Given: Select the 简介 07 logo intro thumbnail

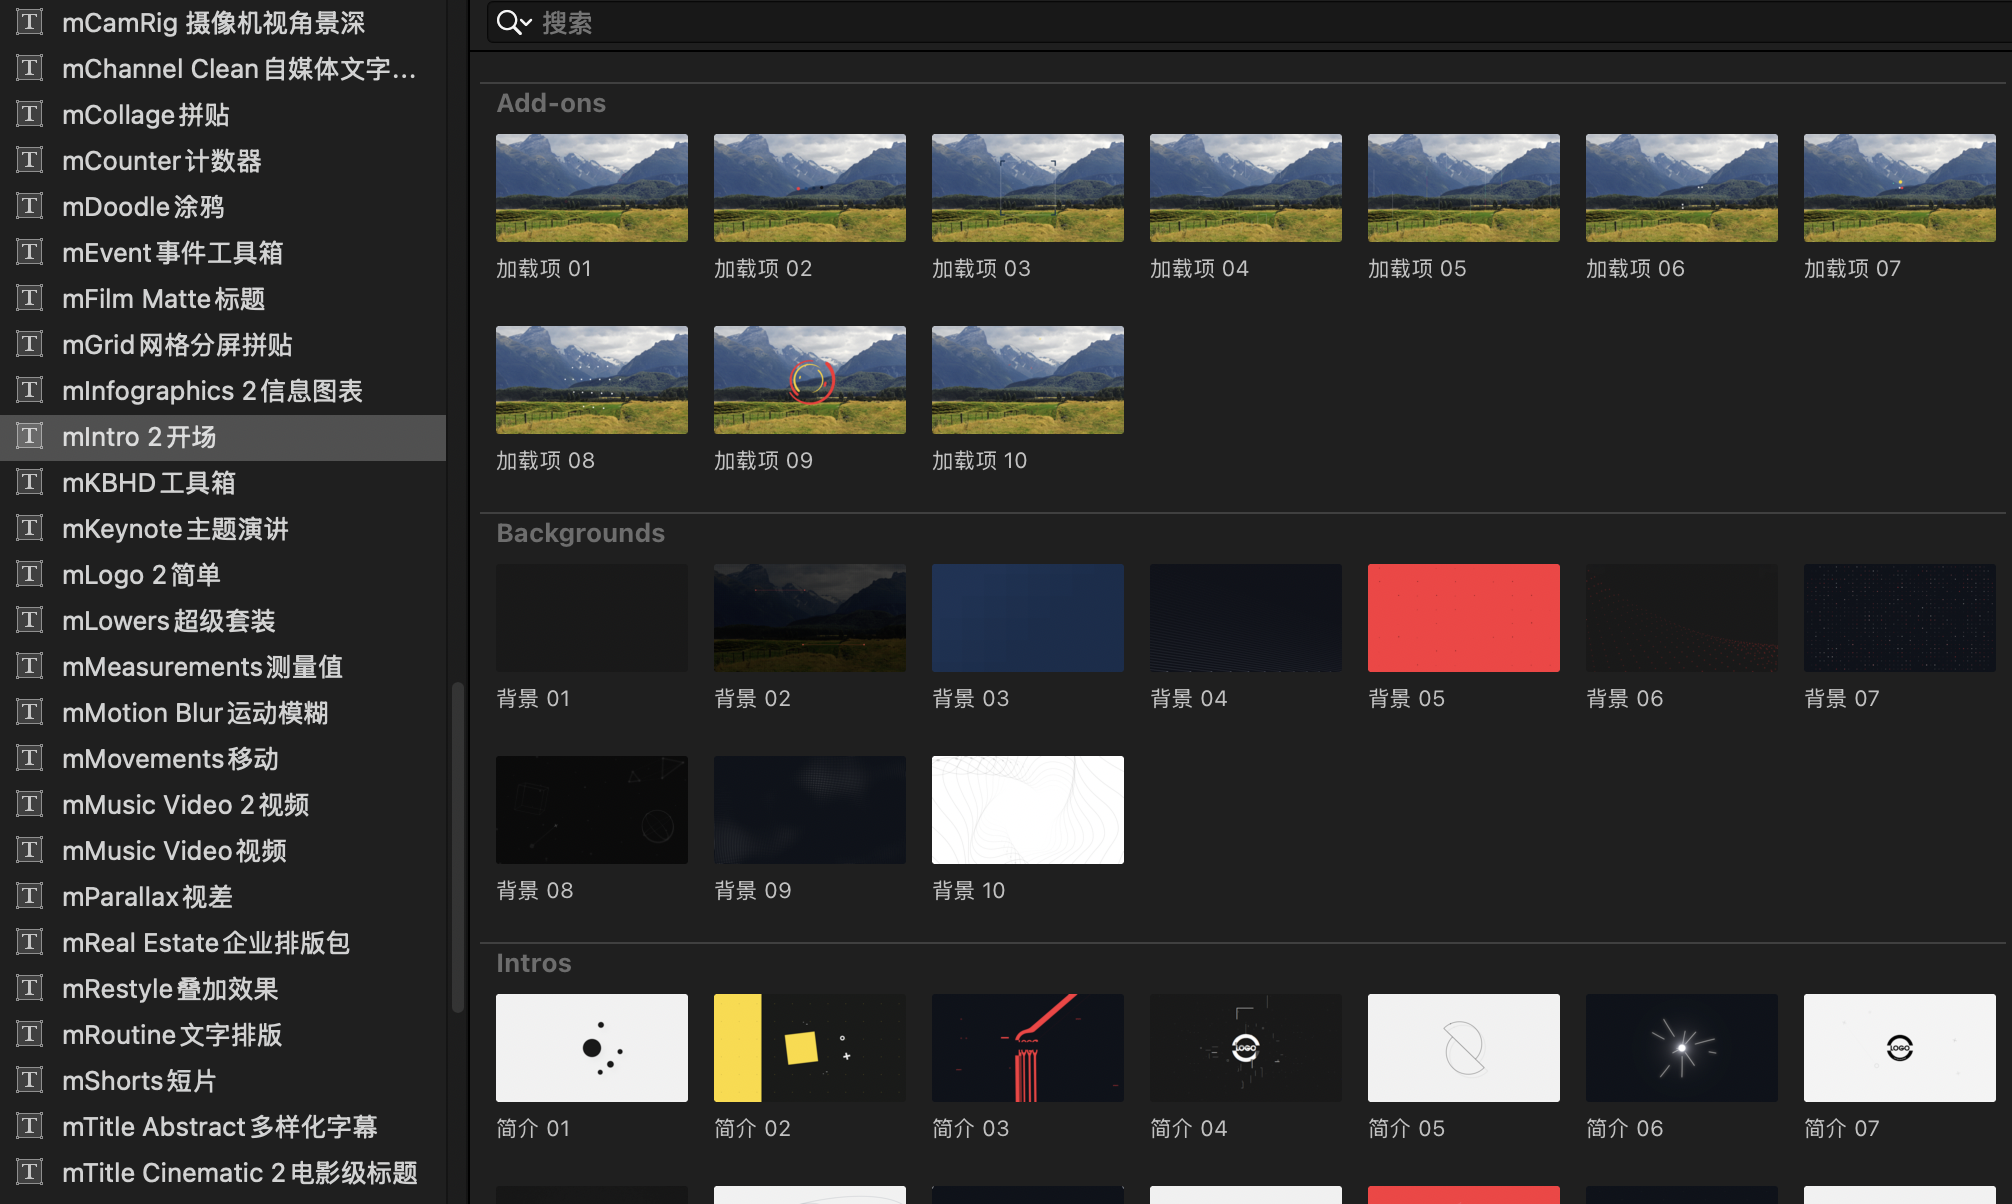Looking at the screenshot, I should [x=1900, y=1048].
